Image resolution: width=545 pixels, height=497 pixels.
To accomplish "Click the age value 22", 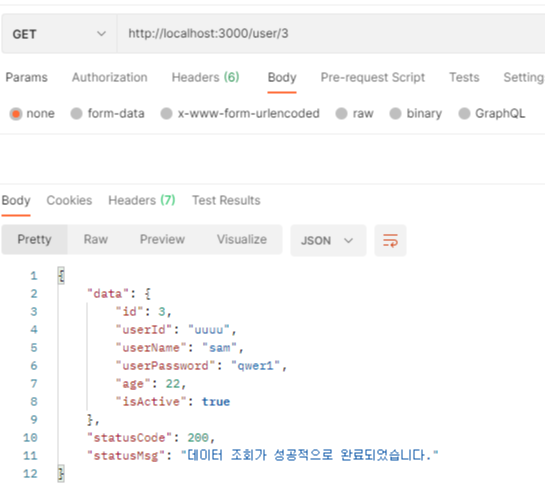I will [x=173, y=384].
